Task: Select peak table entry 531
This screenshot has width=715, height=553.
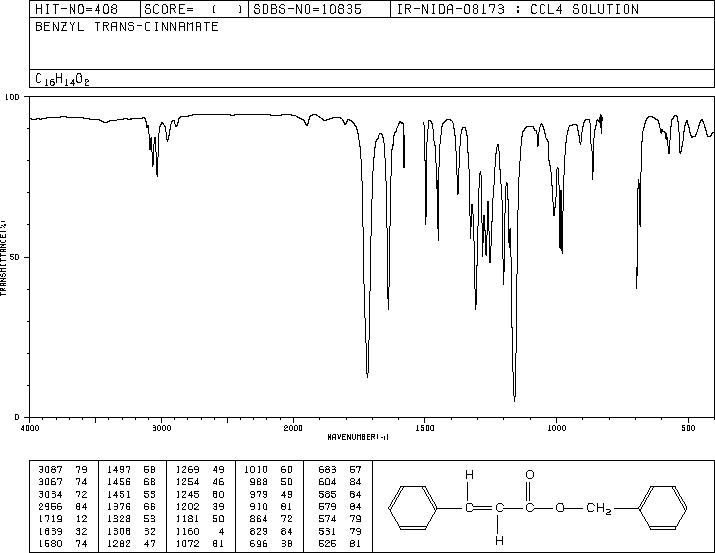Action: tap(327, 531)
